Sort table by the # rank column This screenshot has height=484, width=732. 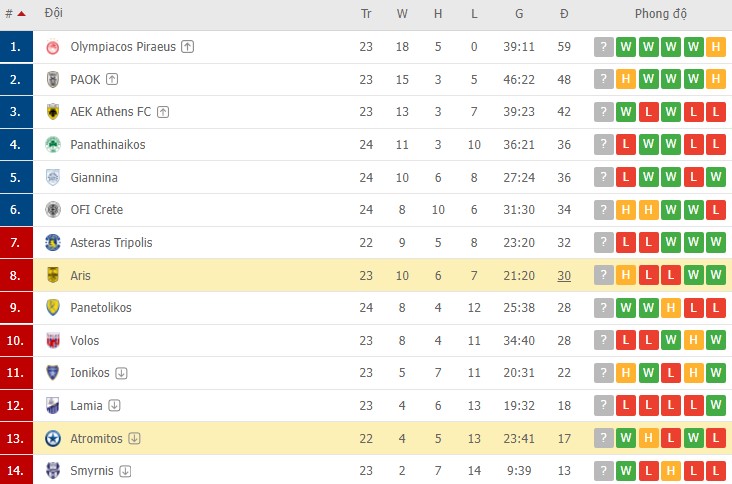click(15, 14)
